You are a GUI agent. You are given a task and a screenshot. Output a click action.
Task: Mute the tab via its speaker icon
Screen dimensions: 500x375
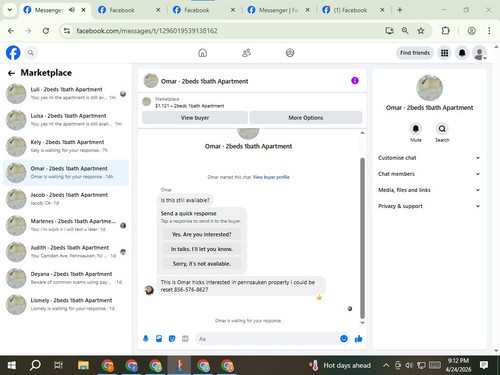72,10
